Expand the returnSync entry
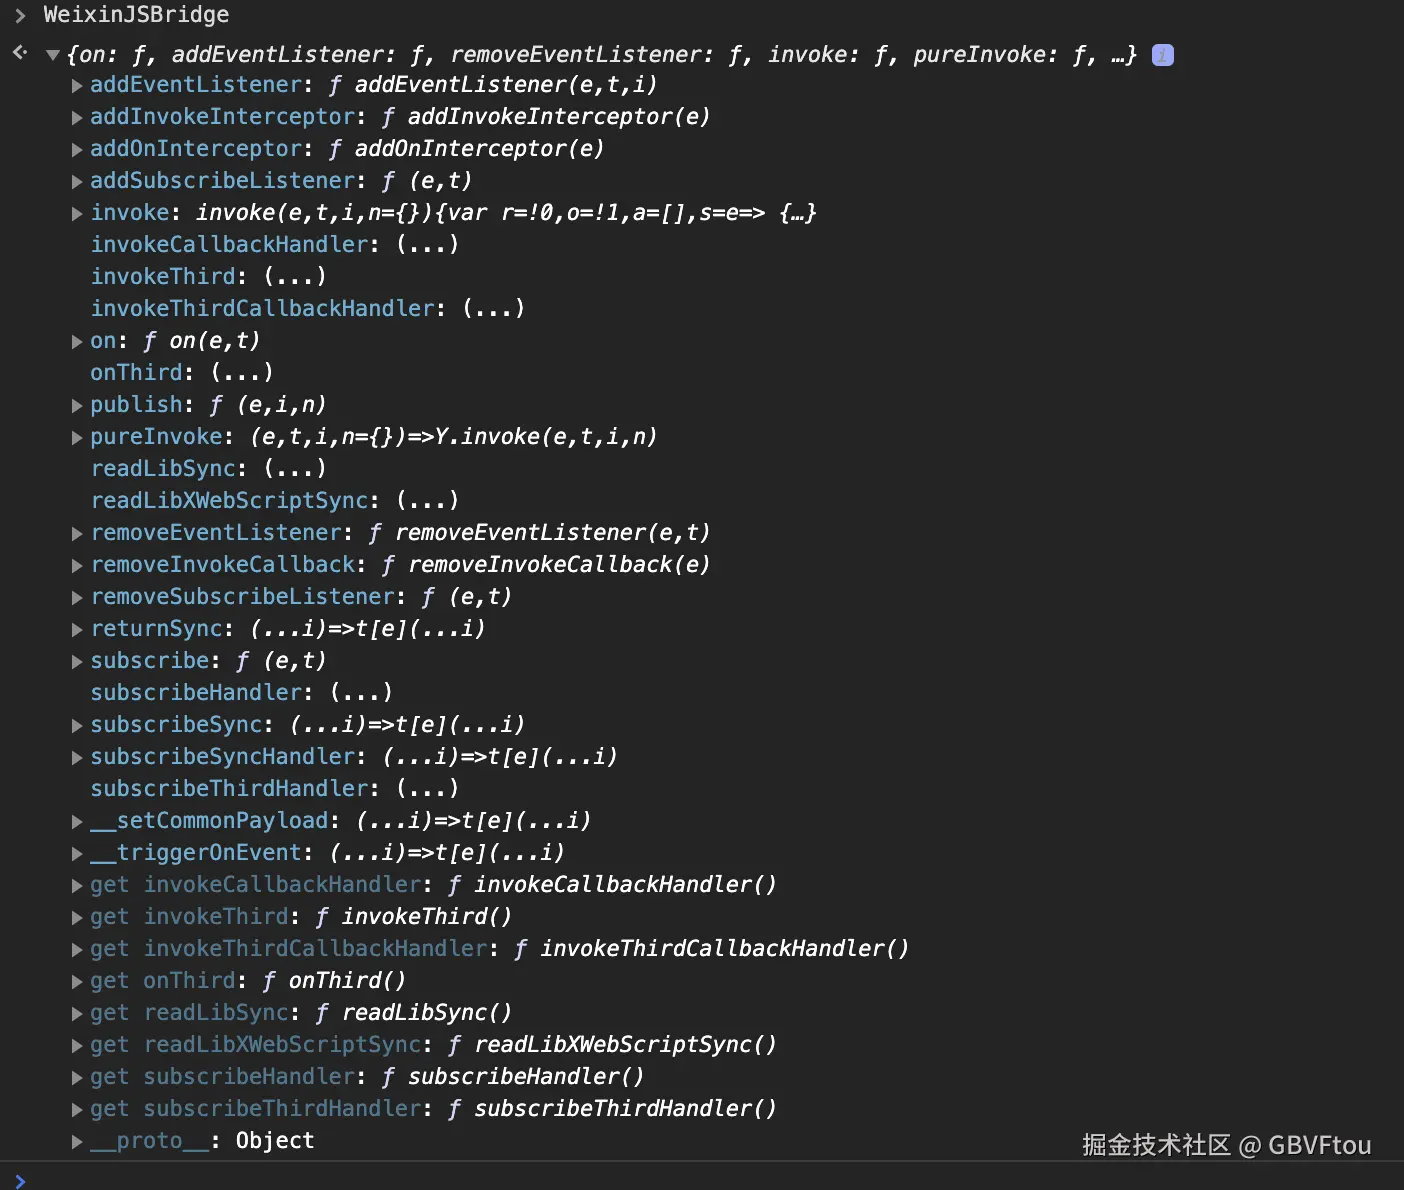 point(77,630)
